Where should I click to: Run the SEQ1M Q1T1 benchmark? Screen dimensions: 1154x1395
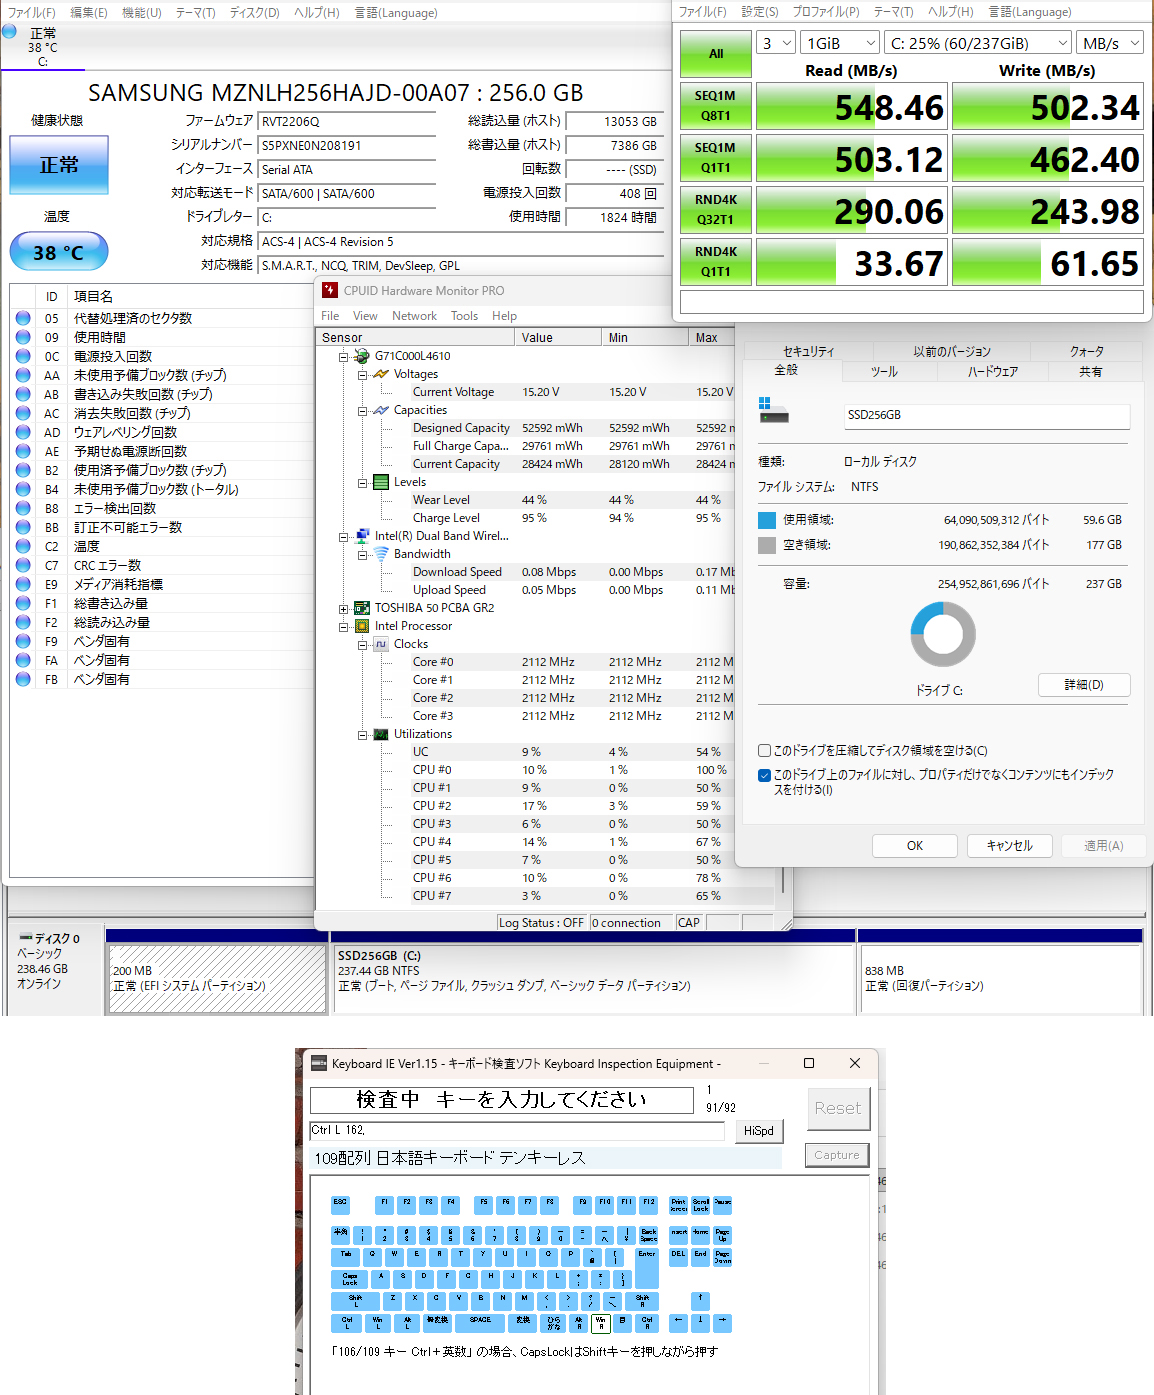tap(715, 158)
